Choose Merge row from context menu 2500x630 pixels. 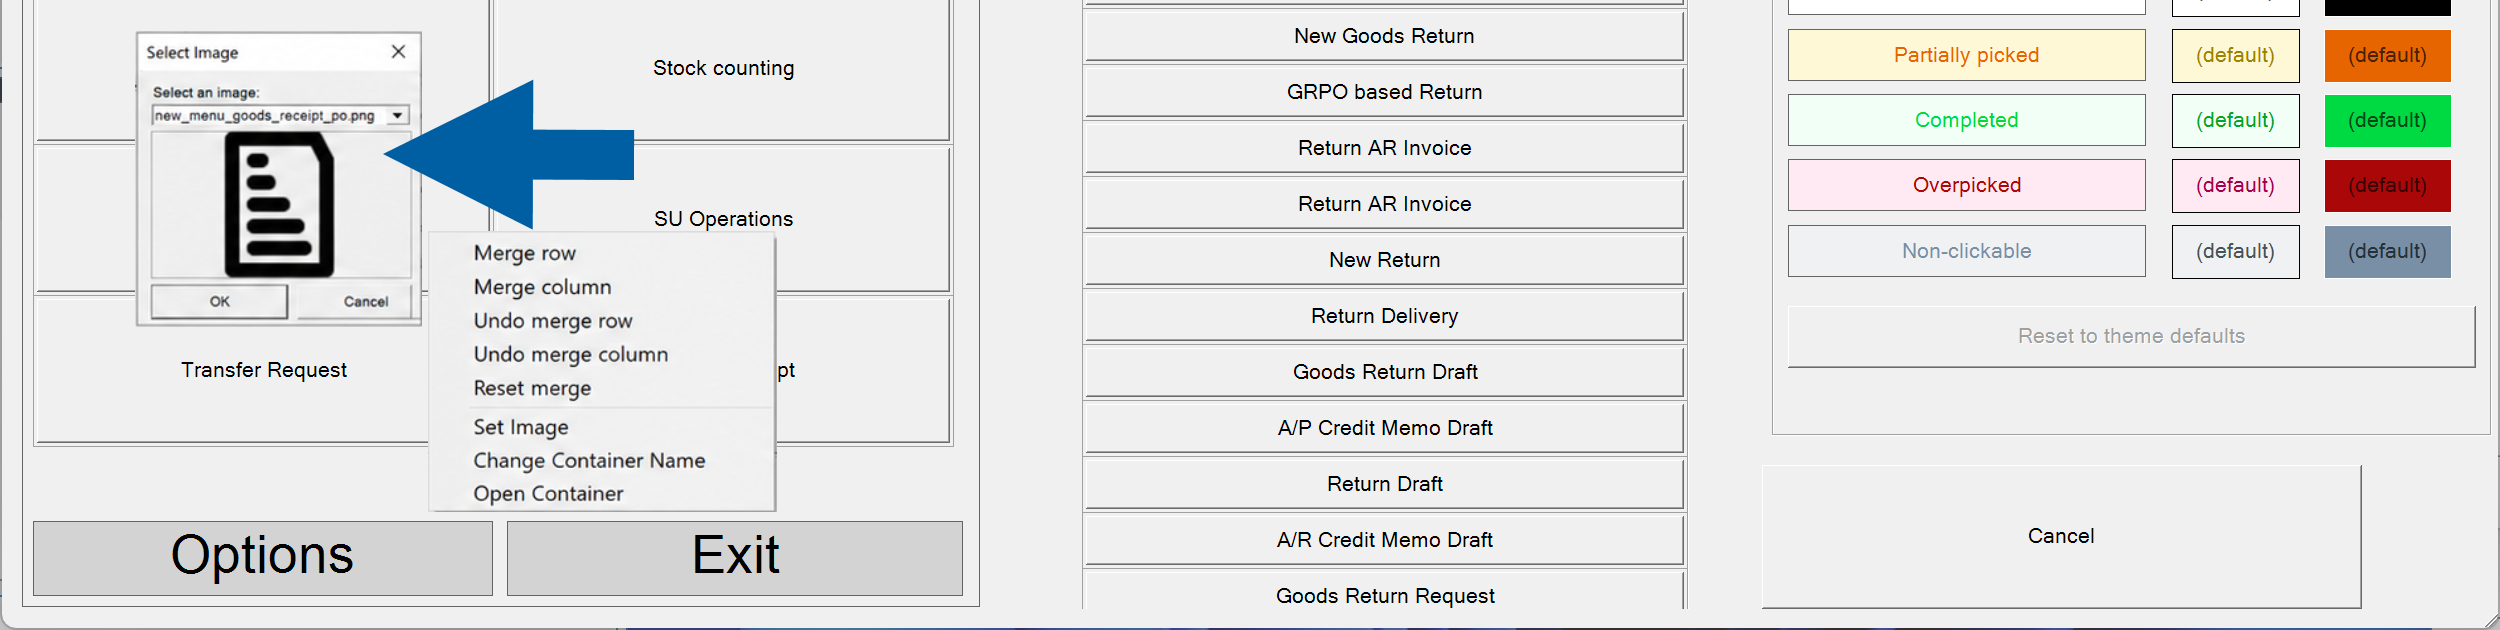[x=525, y=253]
